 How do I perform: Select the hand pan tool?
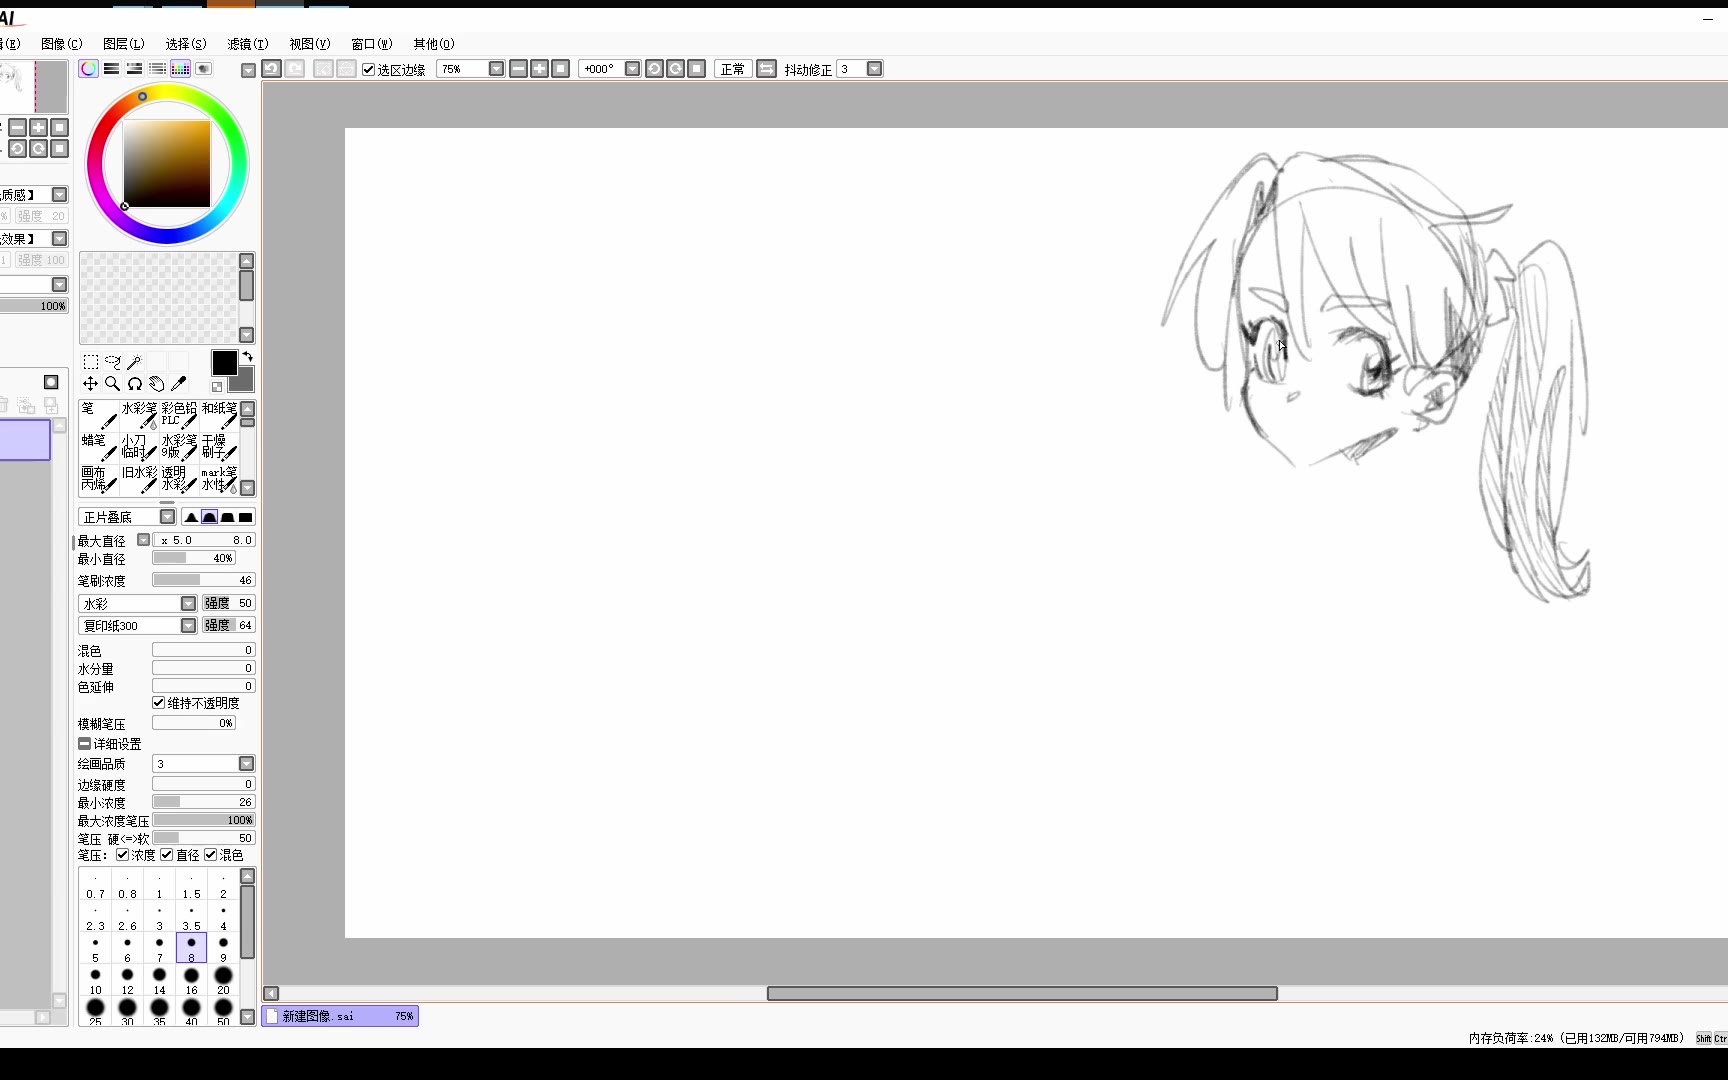(x=157, y=384)
